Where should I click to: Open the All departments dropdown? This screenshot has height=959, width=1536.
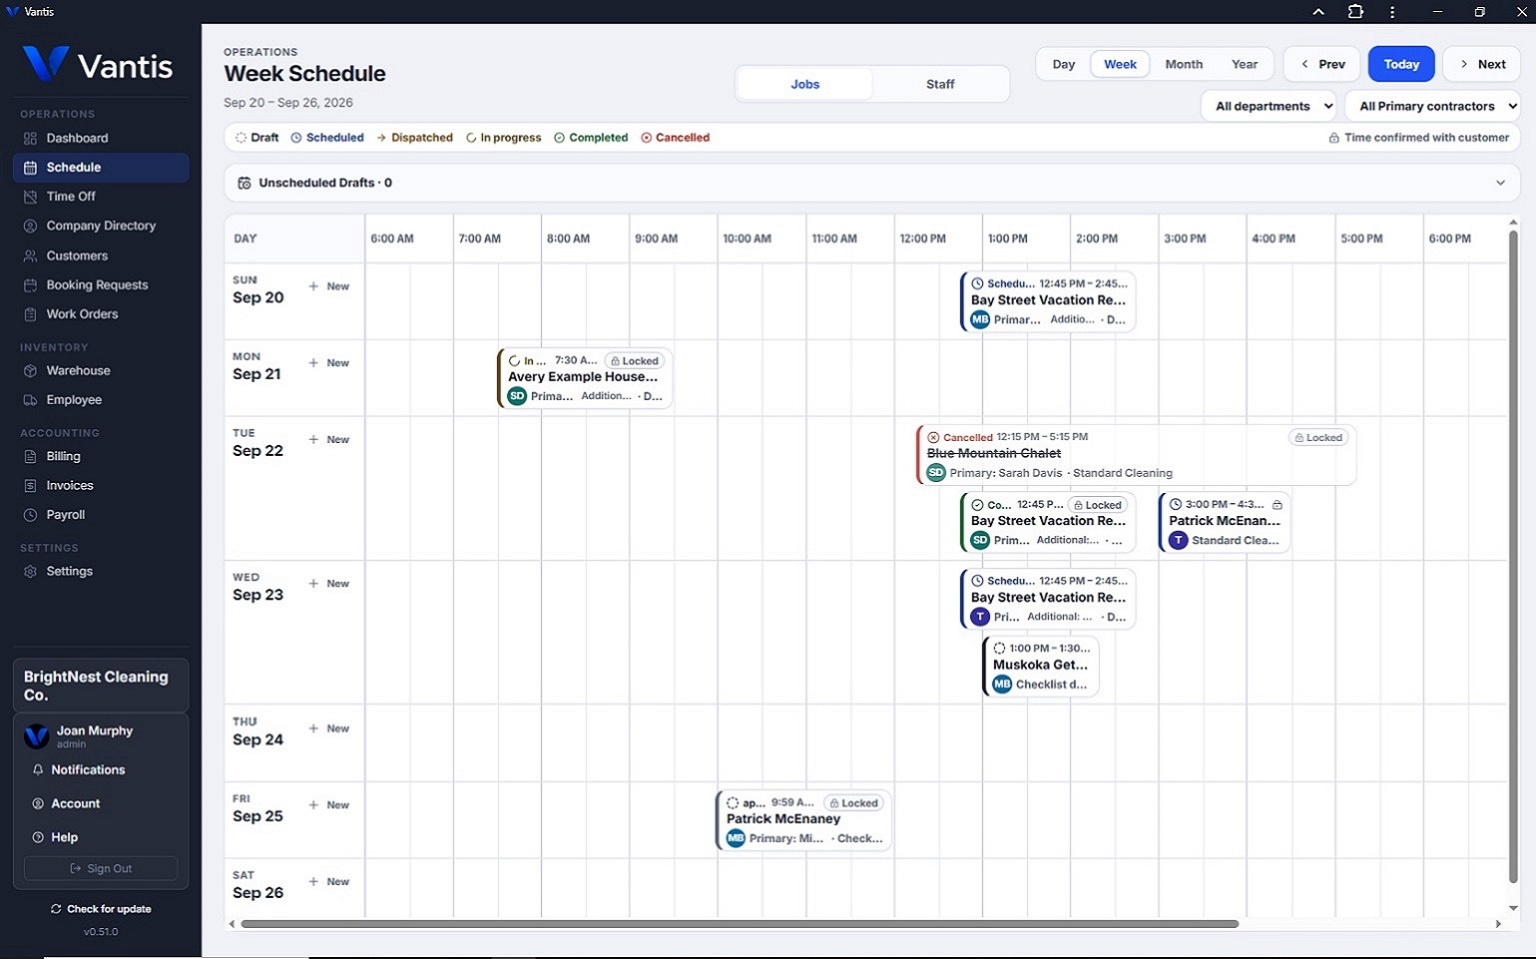click(x=1270, y=106)
